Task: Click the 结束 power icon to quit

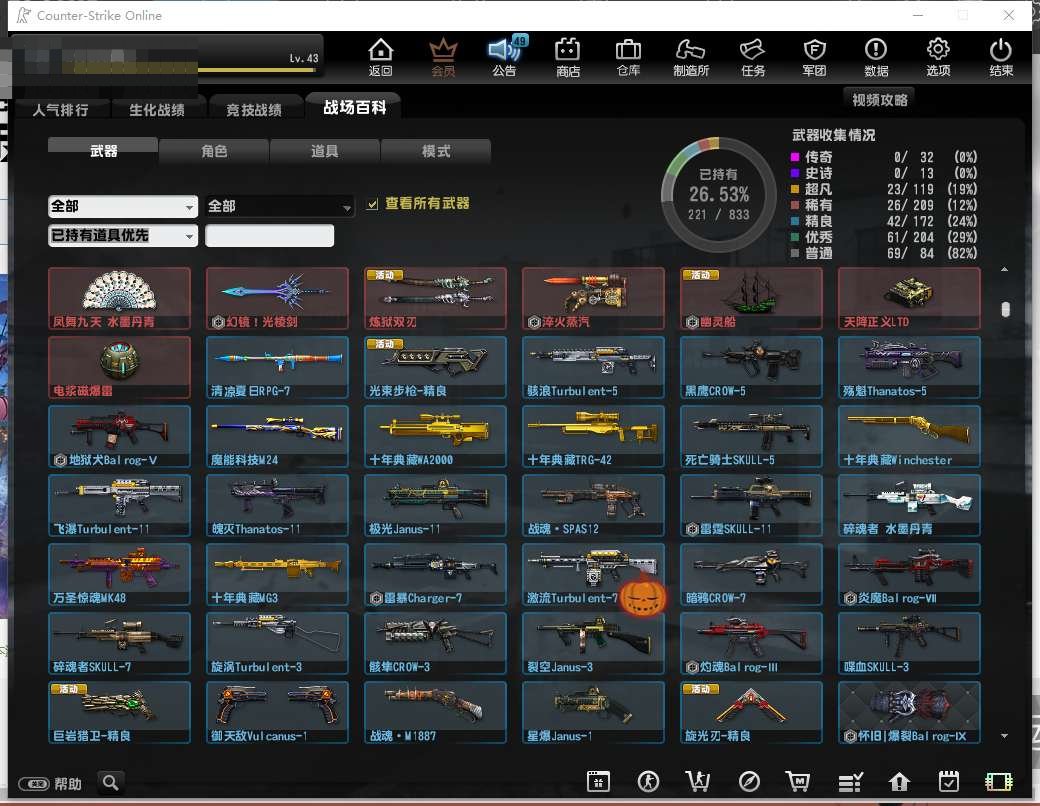Action: click(x=1001, y=57)
